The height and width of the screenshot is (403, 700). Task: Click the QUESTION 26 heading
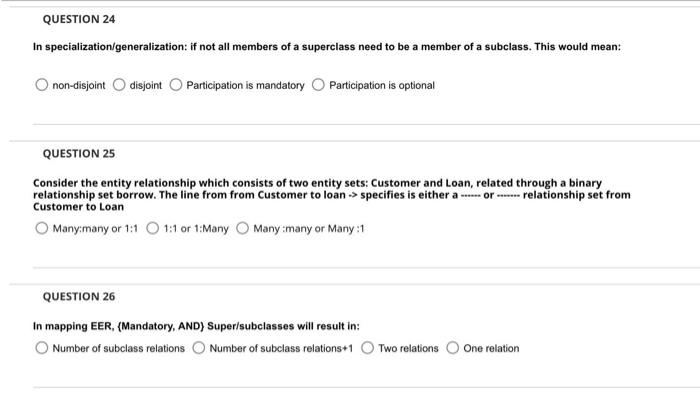tap(79, 296)
